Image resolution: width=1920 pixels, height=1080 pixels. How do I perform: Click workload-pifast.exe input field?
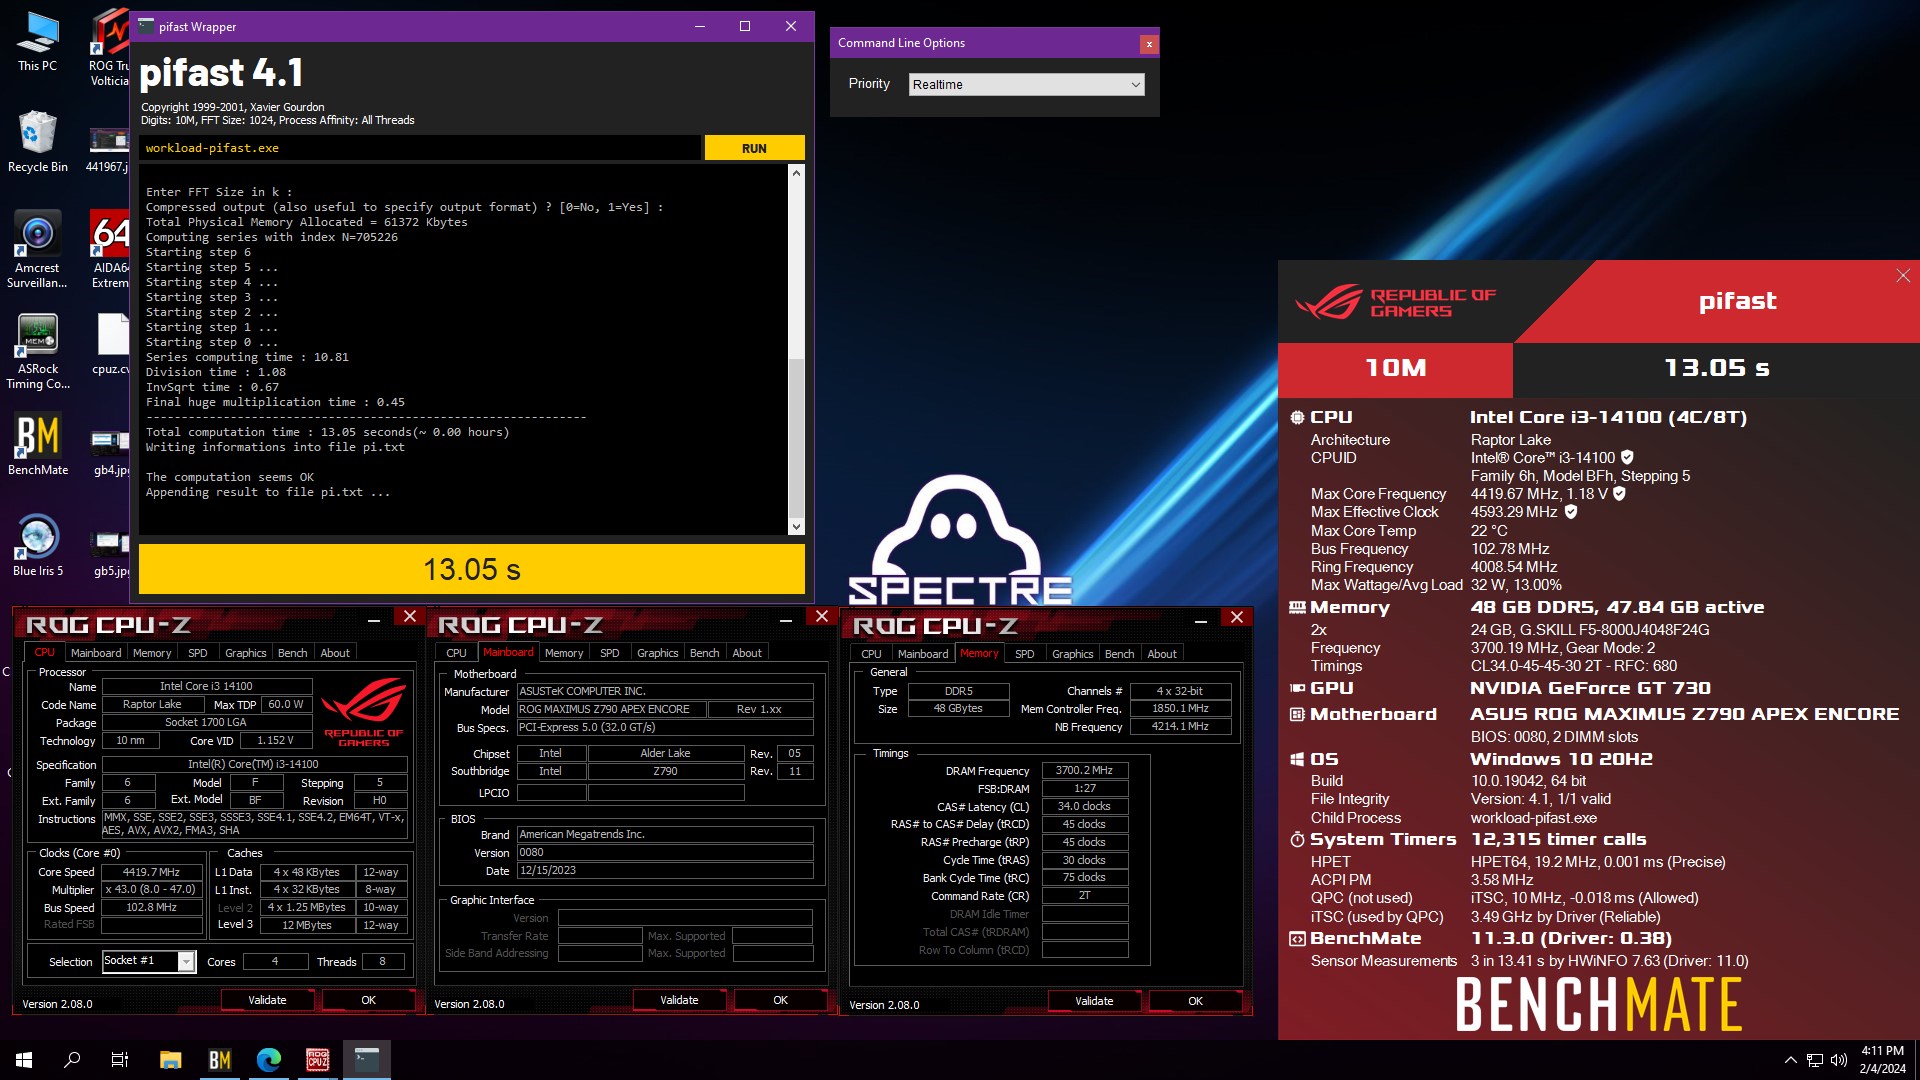419,148
